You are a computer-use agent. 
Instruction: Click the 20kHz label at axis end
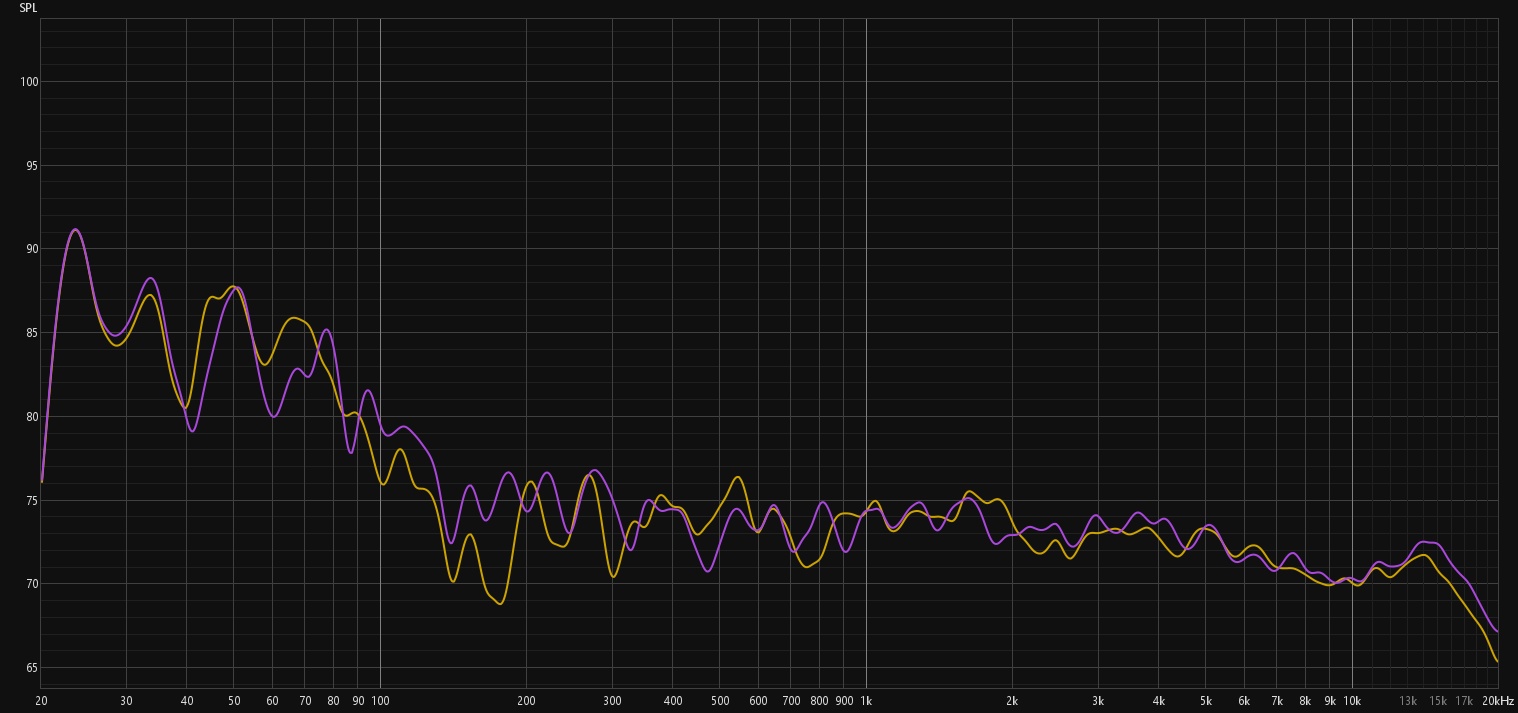1498,701
